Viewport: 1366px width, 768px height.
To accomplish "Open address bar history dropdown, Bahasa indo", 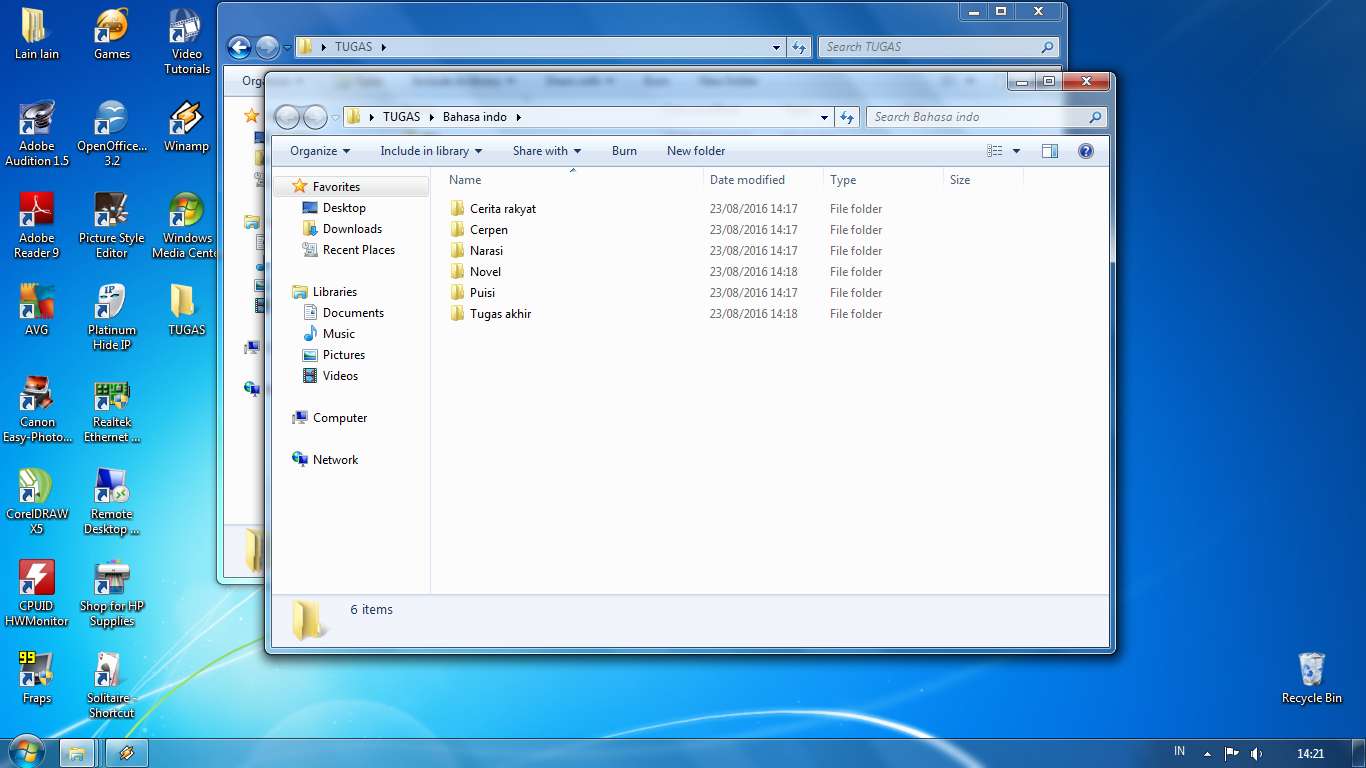I will 824,117.
